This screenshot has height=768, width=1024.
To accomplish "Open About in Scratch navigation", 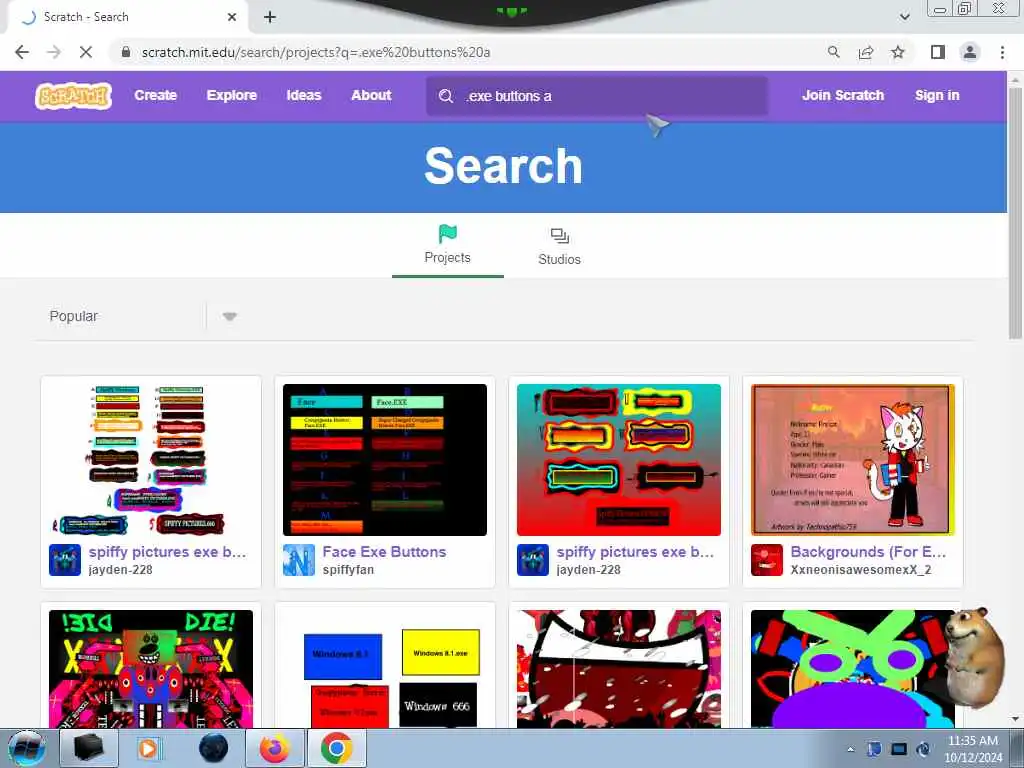I will pyautogui.click(x=371, y=95).
